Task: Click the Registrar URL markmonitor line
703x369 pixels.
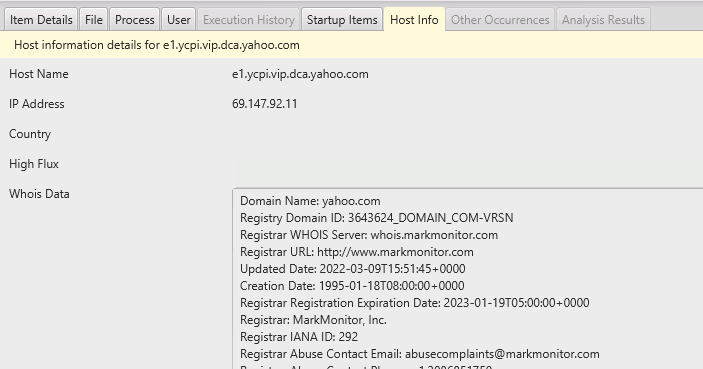Action: click(357, 252)
